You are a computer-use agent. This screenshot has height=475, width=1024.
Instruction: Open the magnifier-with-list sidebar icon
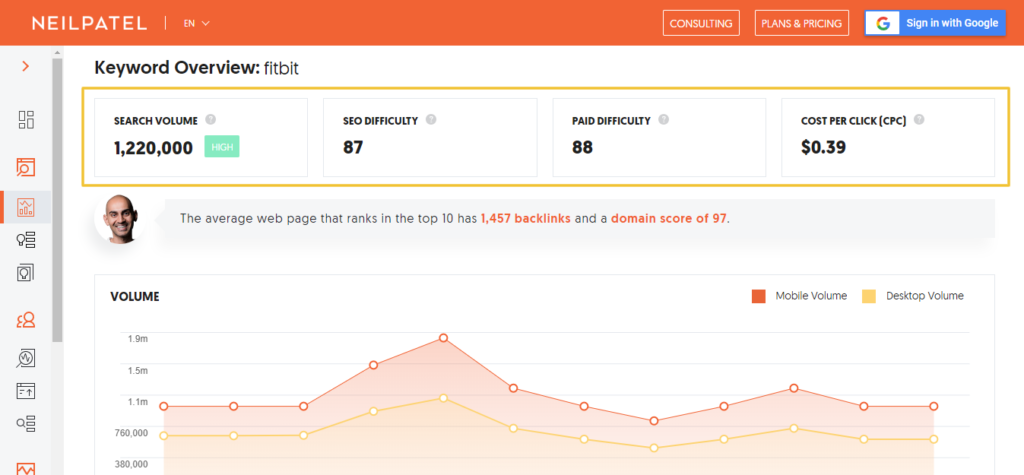(x=26, y=423)
